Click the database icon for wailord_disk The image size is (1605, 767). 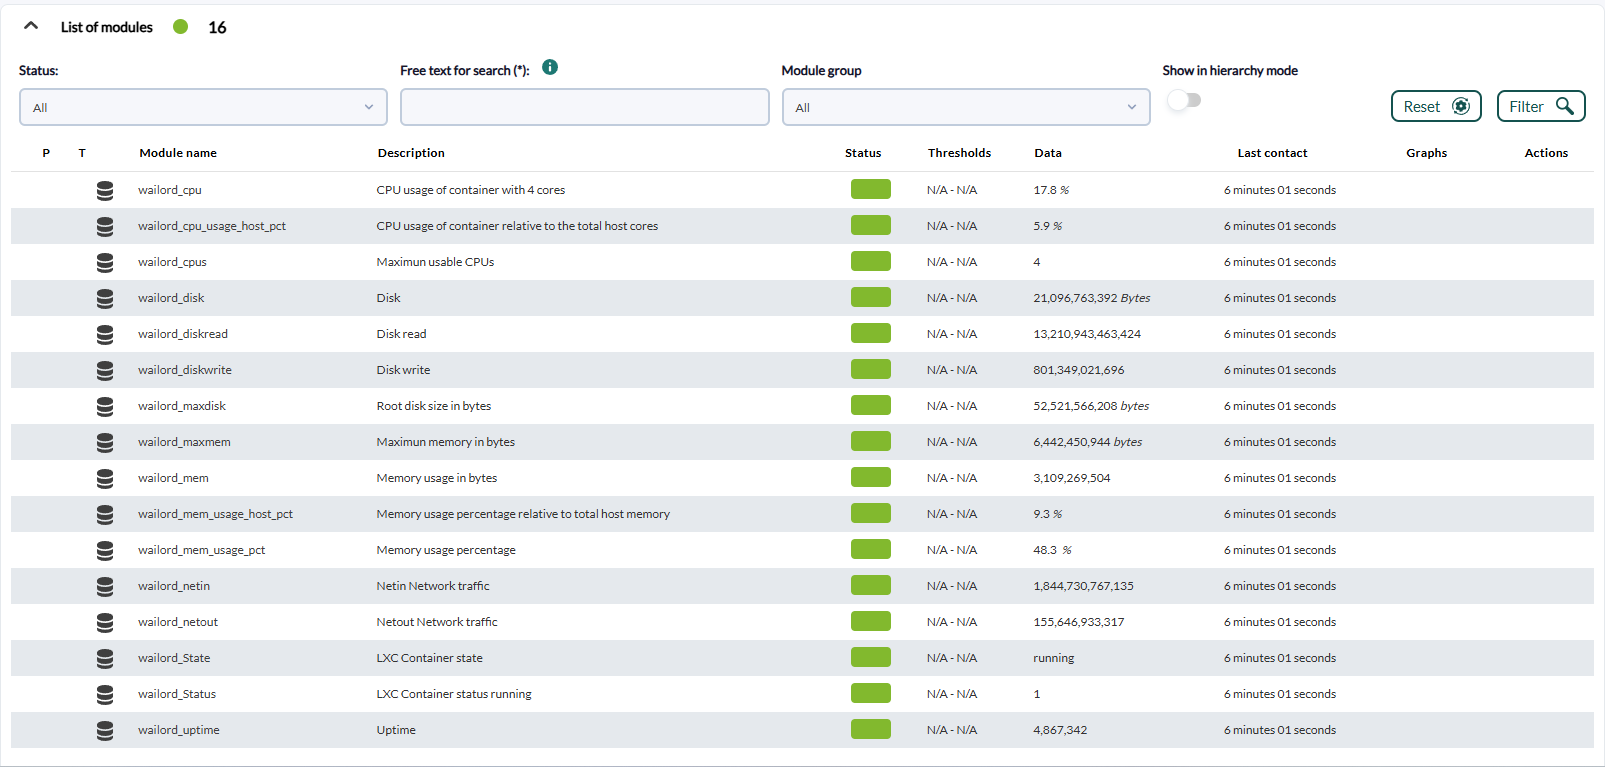pyautogui.click(x=105, y=298)
